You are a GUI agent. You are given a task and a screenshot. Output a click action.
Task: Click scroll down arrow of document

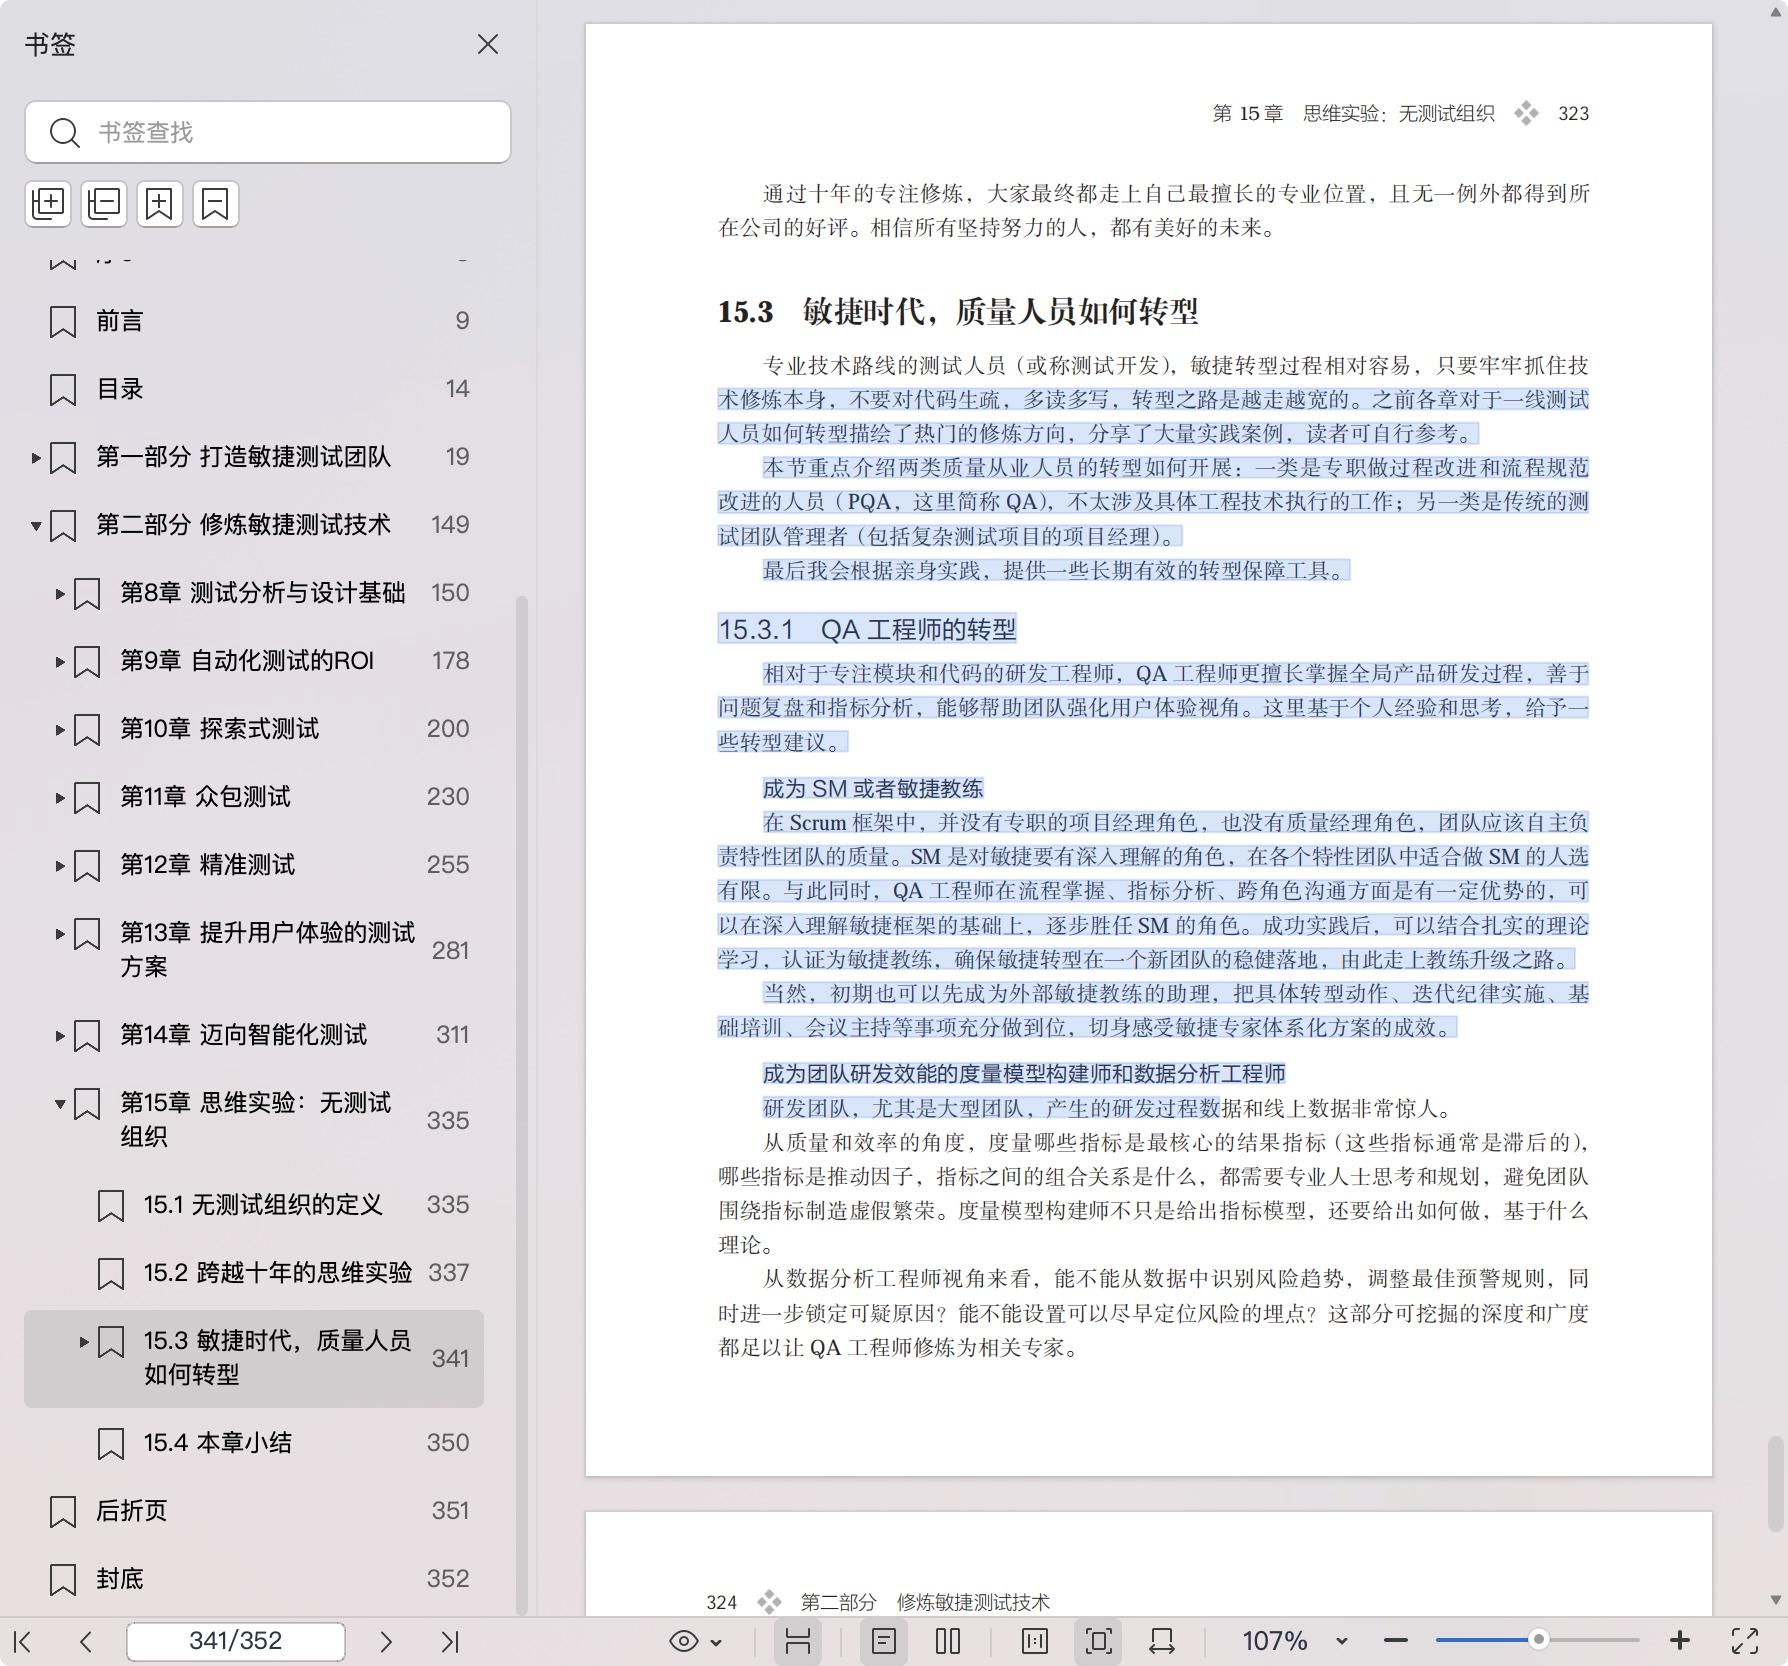(x=1775, y=1600)
